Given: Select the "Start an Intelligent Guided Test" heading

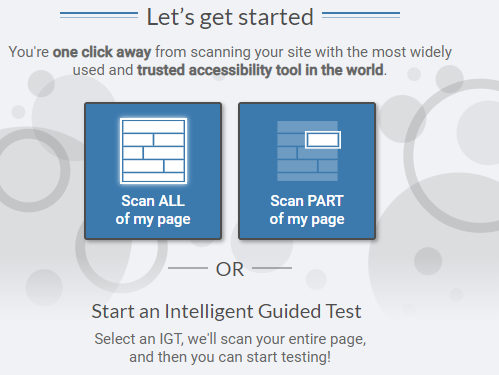Looking at the screenshot, I should tap(226, 311).
